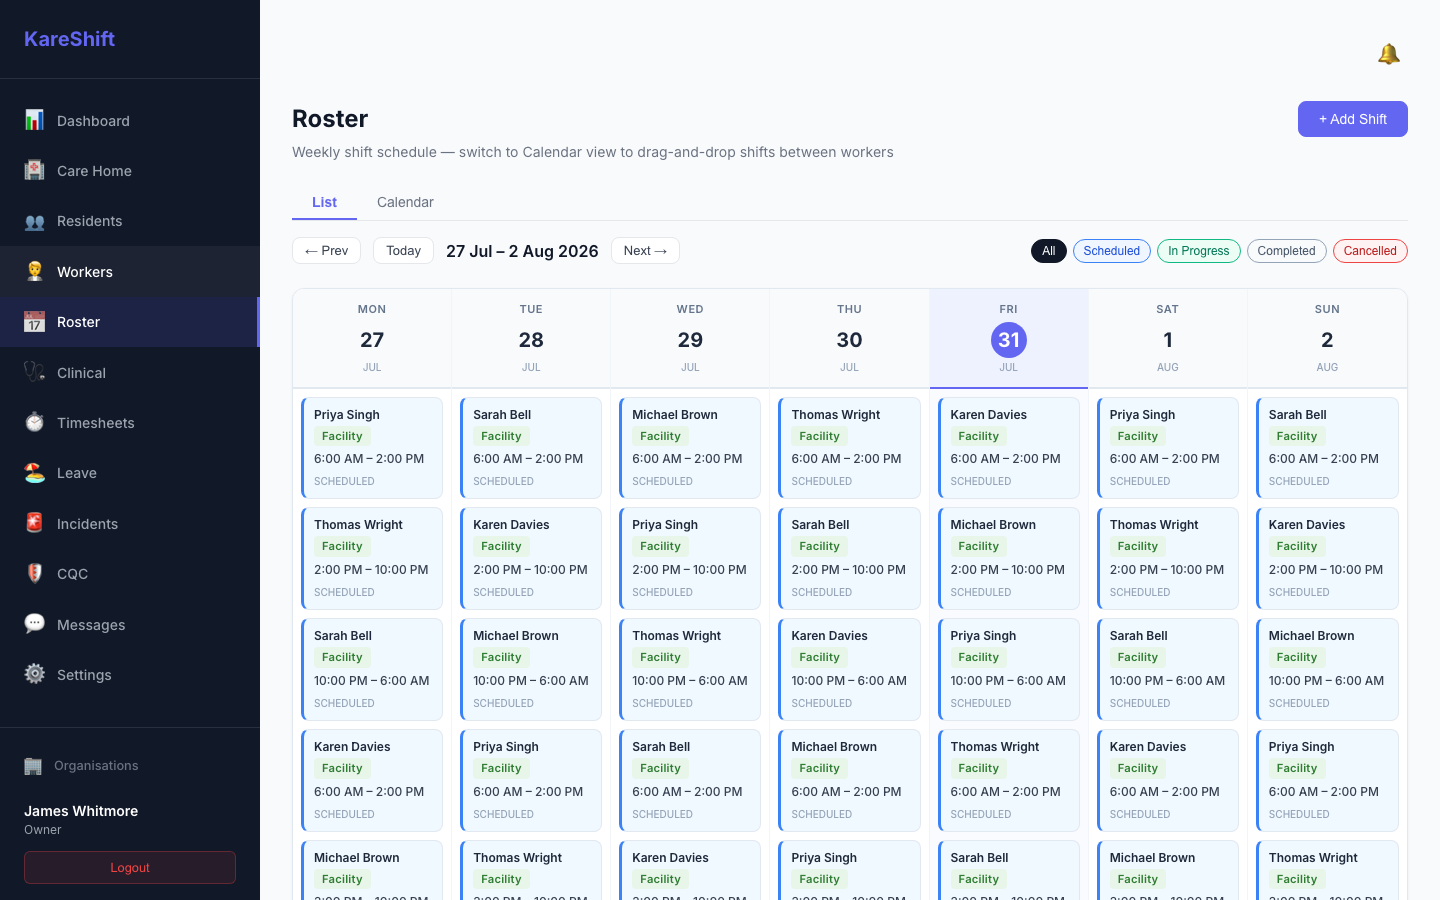The height and width of the screenshot is (900, 1440).
Task: Click the CQC shield icon
Action: (x=34, y=573)
